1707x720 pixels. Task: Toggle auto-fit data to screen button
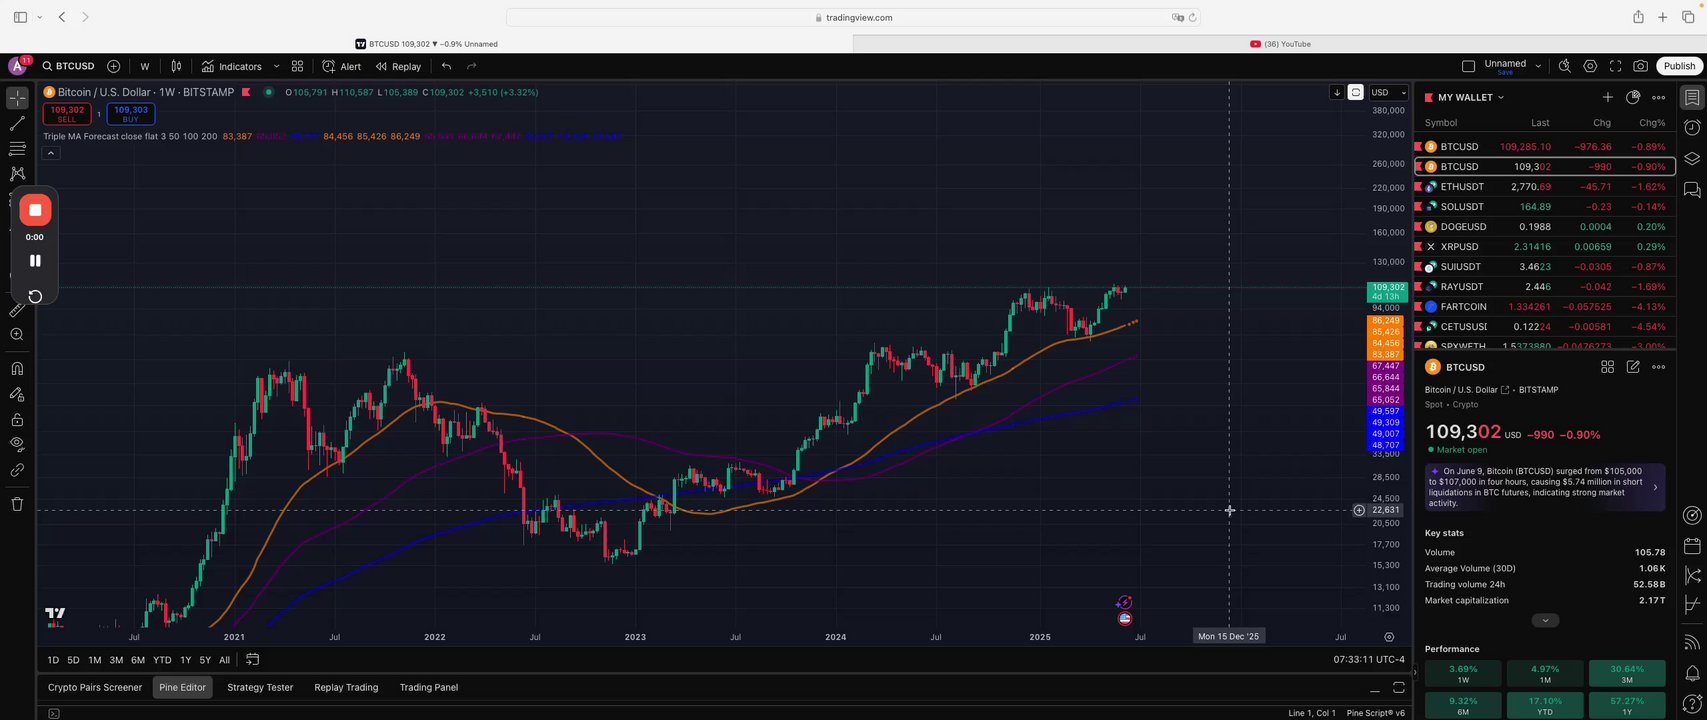[1355, 92]
